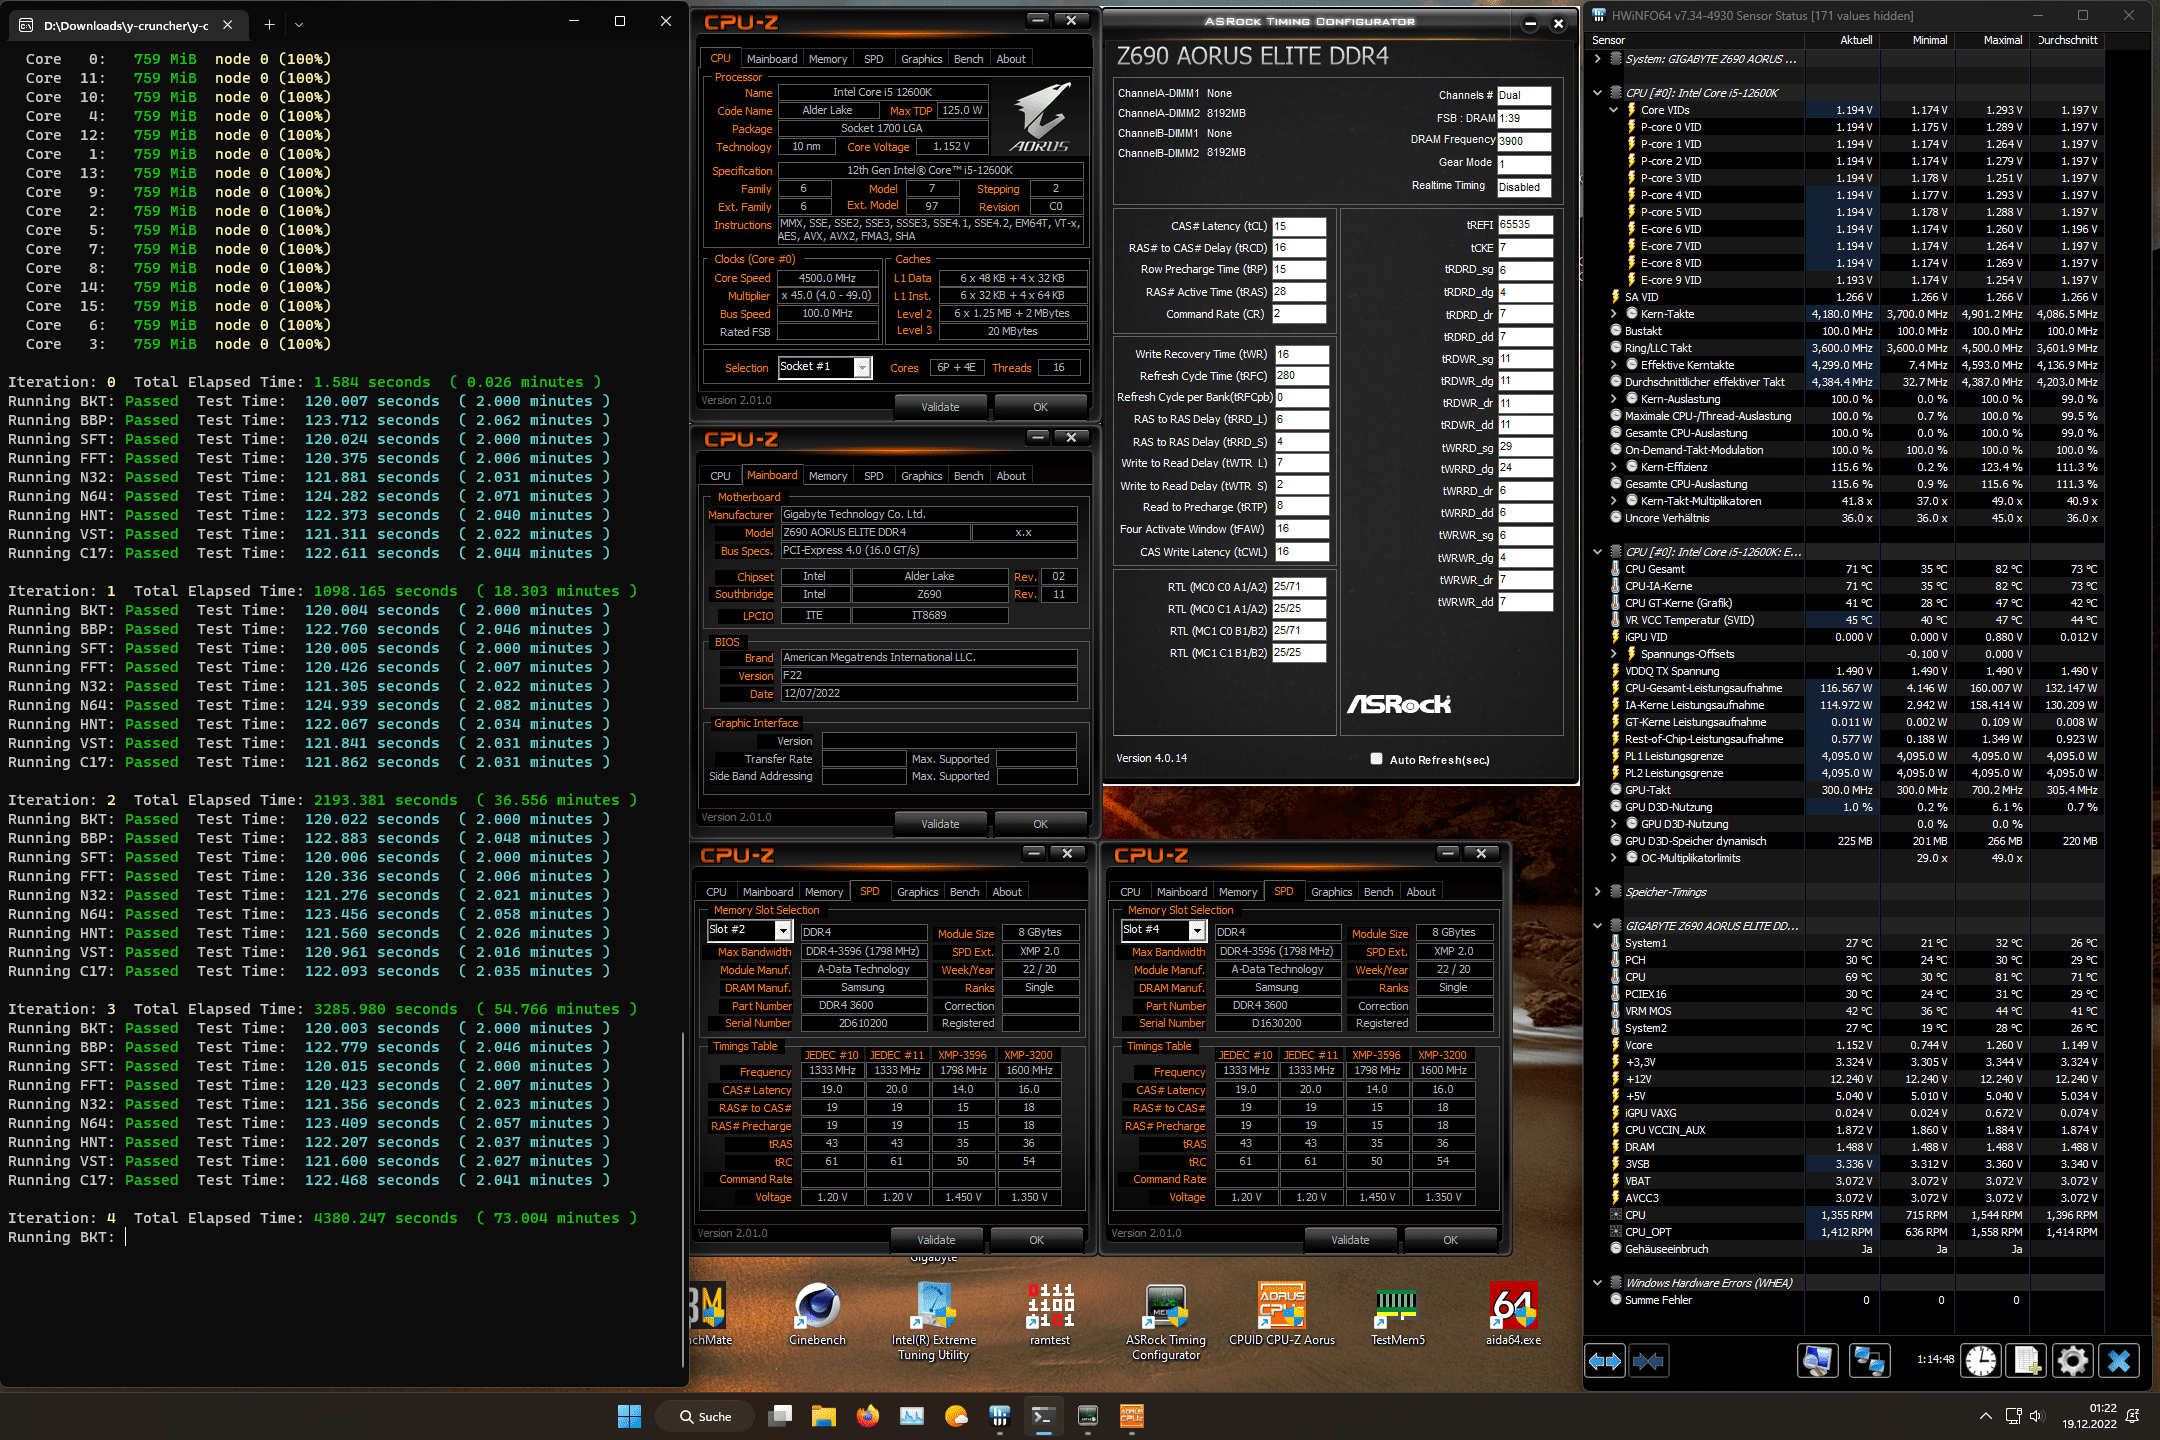Open TestMem5 desktop shortcut
This screenshot has width=2160, height=1440.
click(x=1398, y=1315)
